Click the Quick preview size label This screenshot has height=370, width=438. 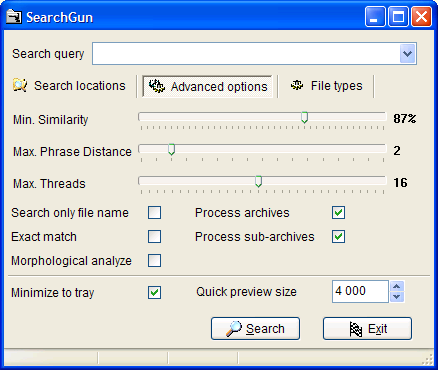point(246,292)
